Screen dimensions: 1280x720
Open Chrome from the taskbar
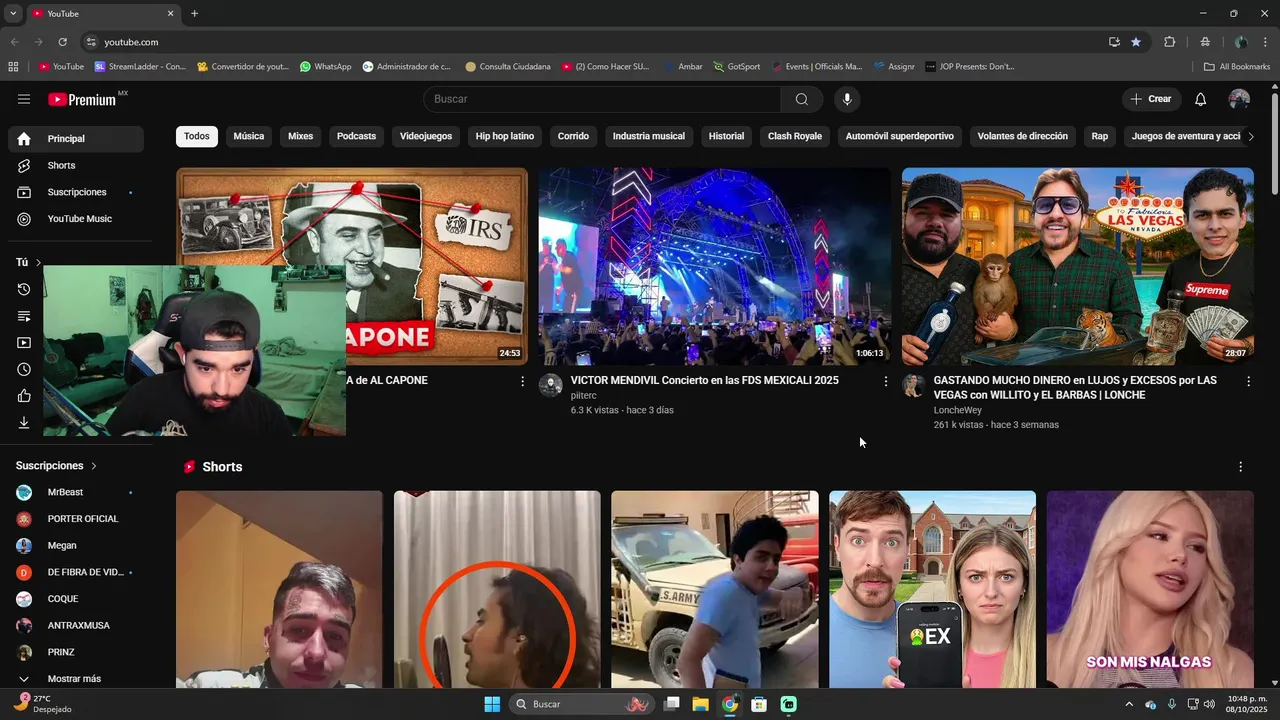[x=730, y=704]
